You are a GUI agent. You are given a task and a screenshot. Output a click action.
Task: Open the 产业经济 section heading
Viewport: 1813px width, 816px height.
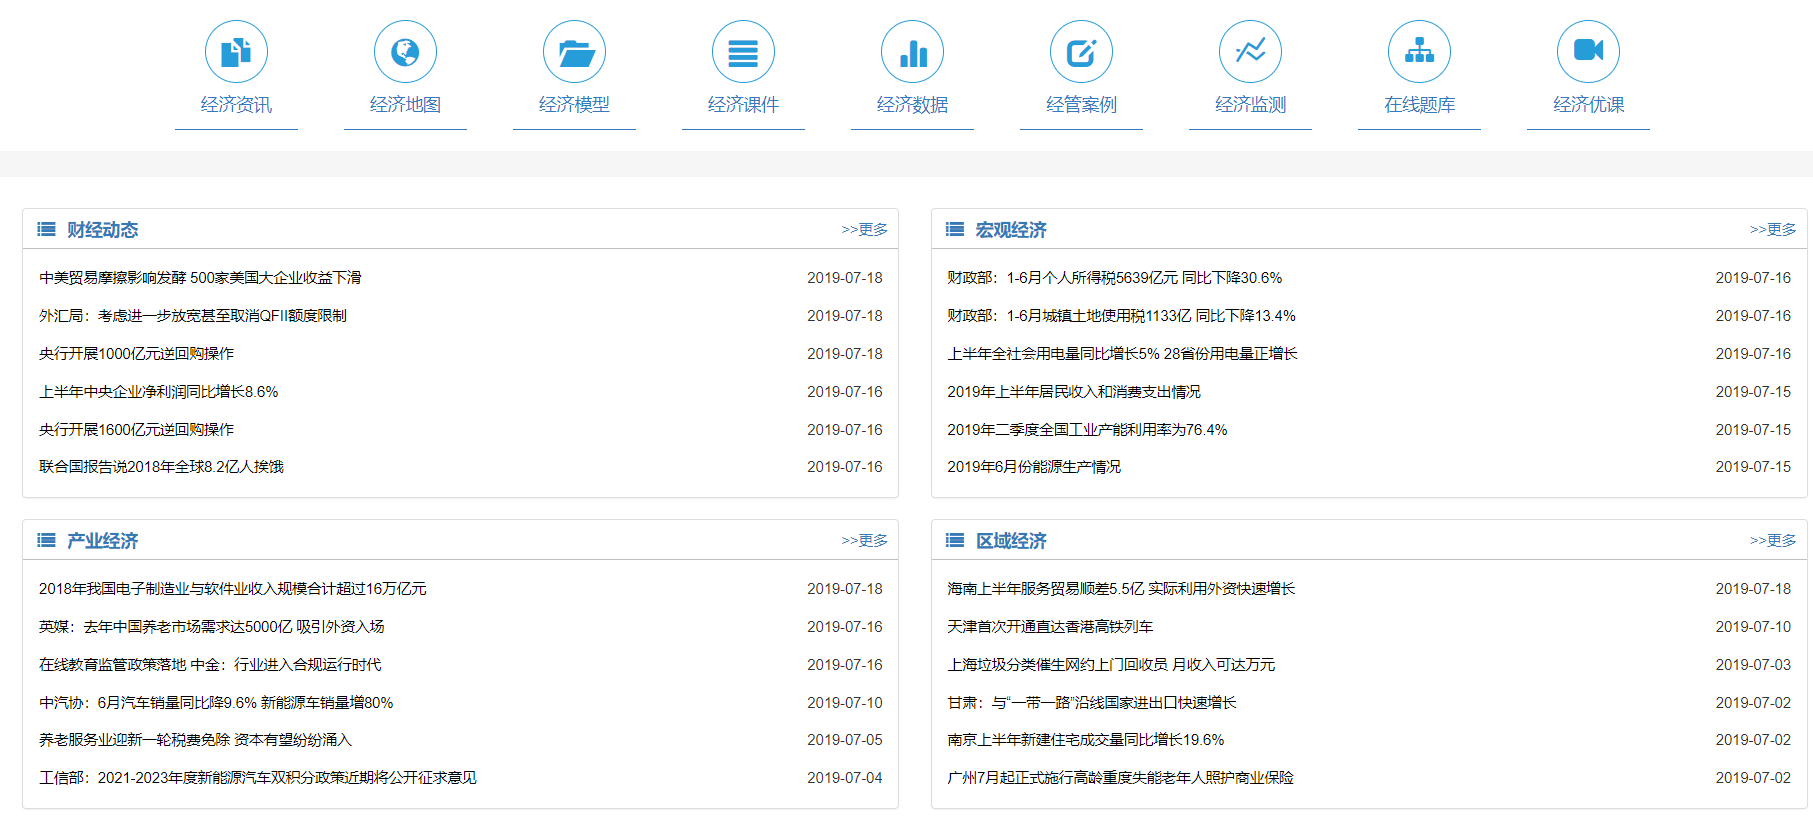[102, 541]
